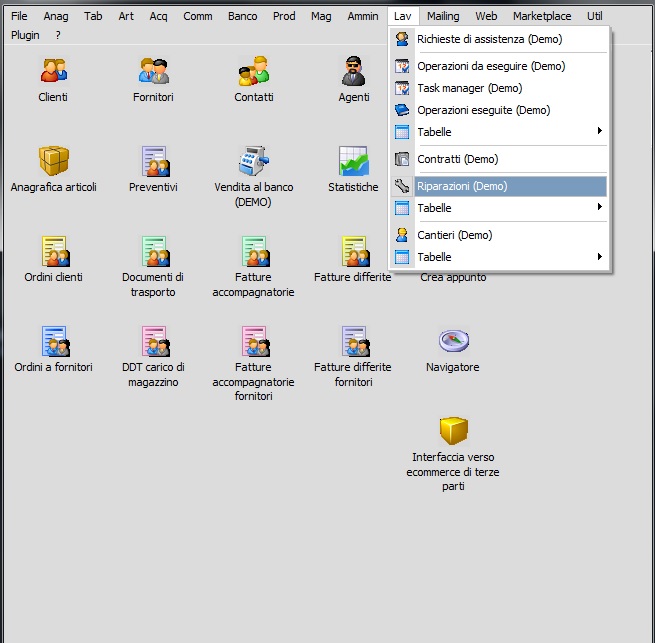Screen dimensions: 655x643
Task: Choose Task manager (Demo) menu entry
Action: click(x=500, y=88)
